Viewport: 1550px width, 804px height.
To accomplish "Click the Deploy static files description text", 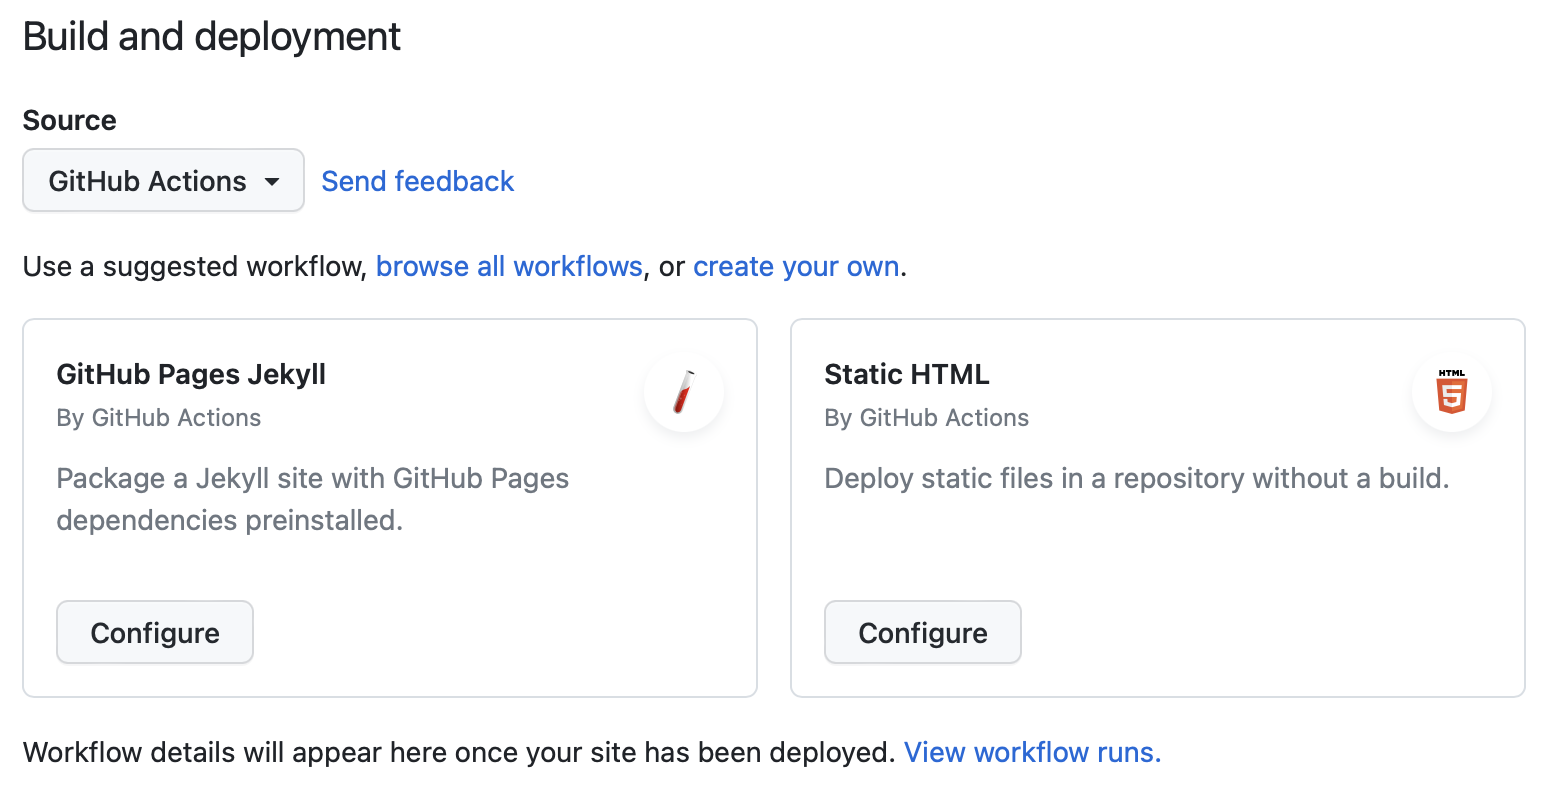I will click(x=1137, y=478).
